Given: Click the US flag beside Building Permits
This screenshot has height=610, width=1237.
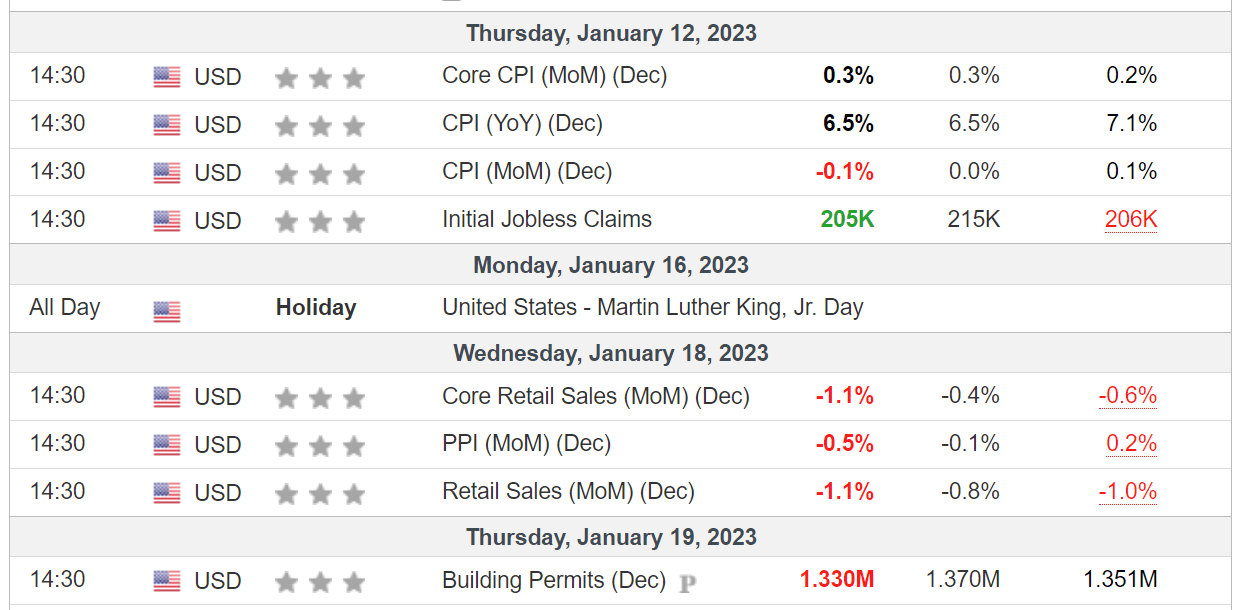Looking at the screenshot, I should tap(167, 581).
